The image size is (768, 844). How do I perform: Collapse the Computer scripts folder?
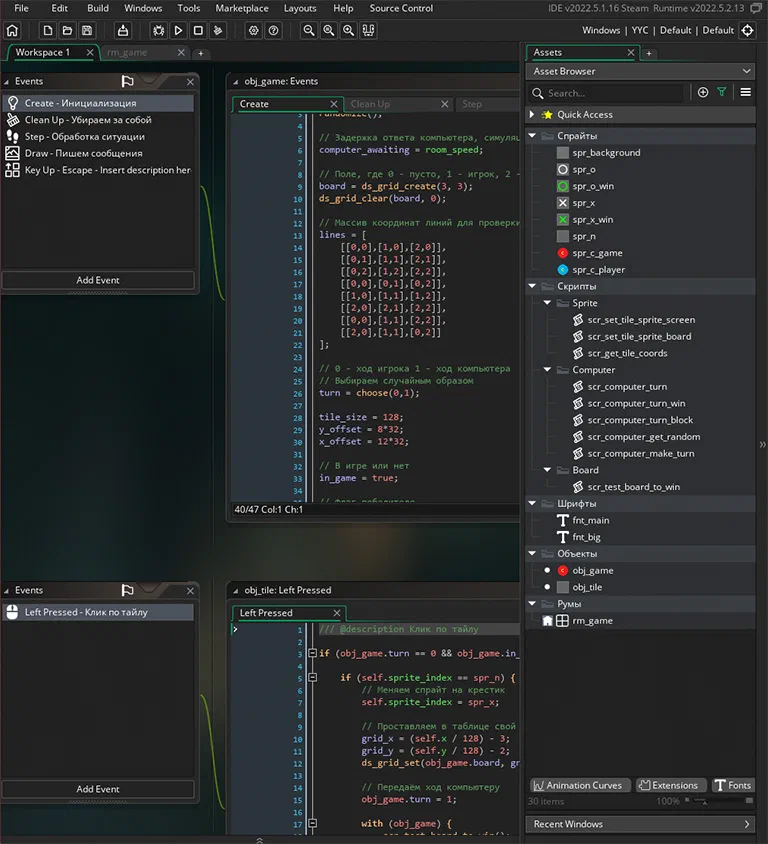547,370
